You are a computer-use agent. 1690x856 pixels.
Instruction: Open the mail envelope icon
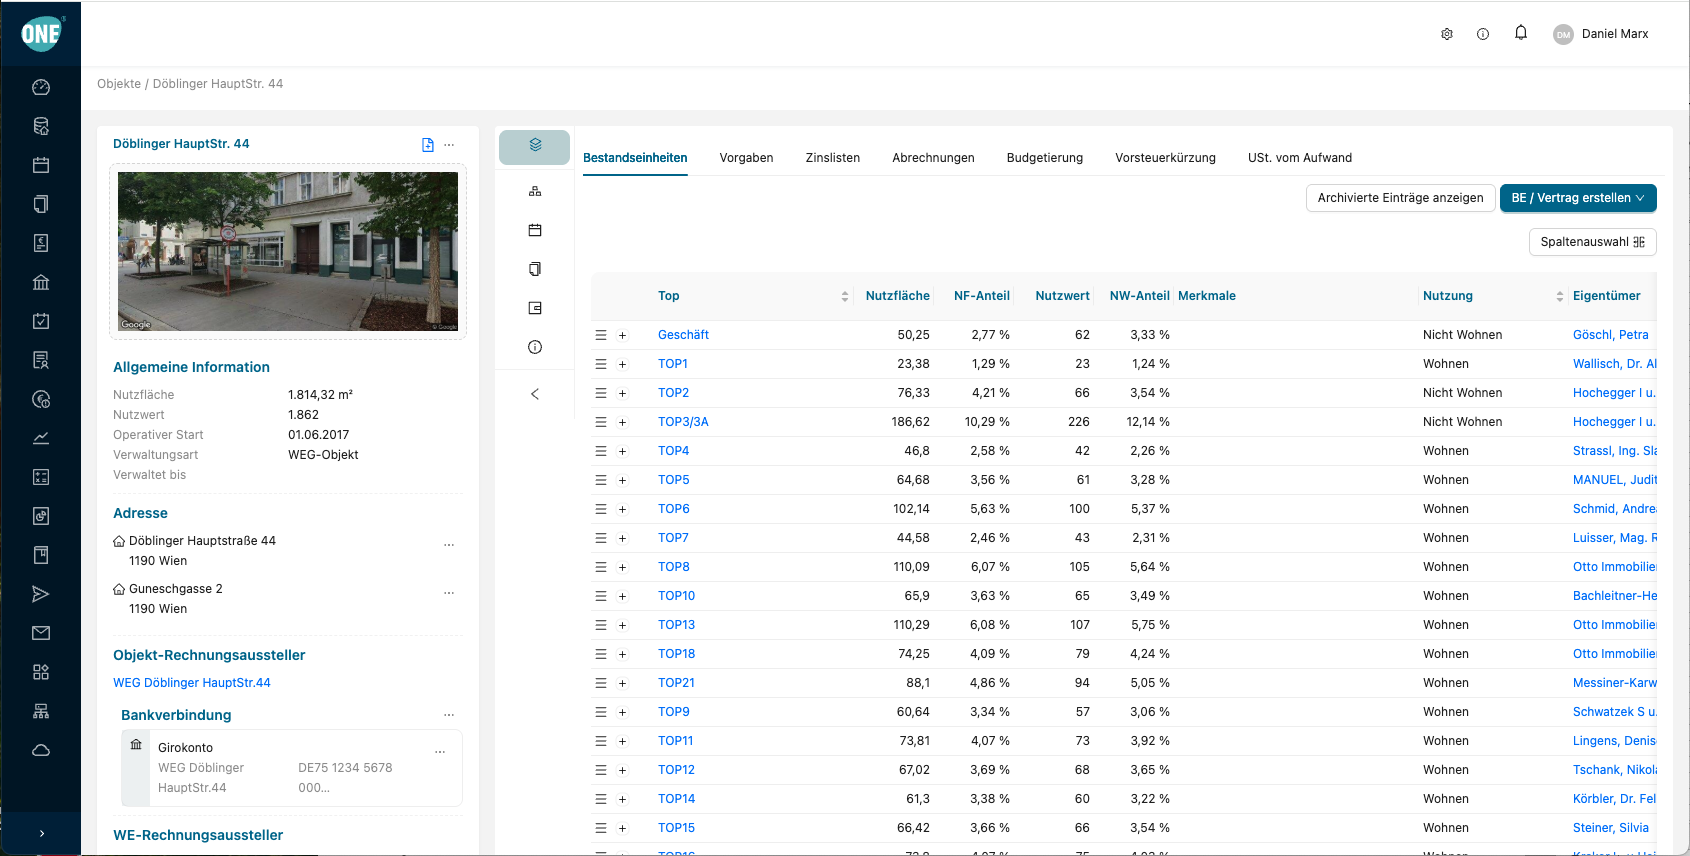click(41, 633)
